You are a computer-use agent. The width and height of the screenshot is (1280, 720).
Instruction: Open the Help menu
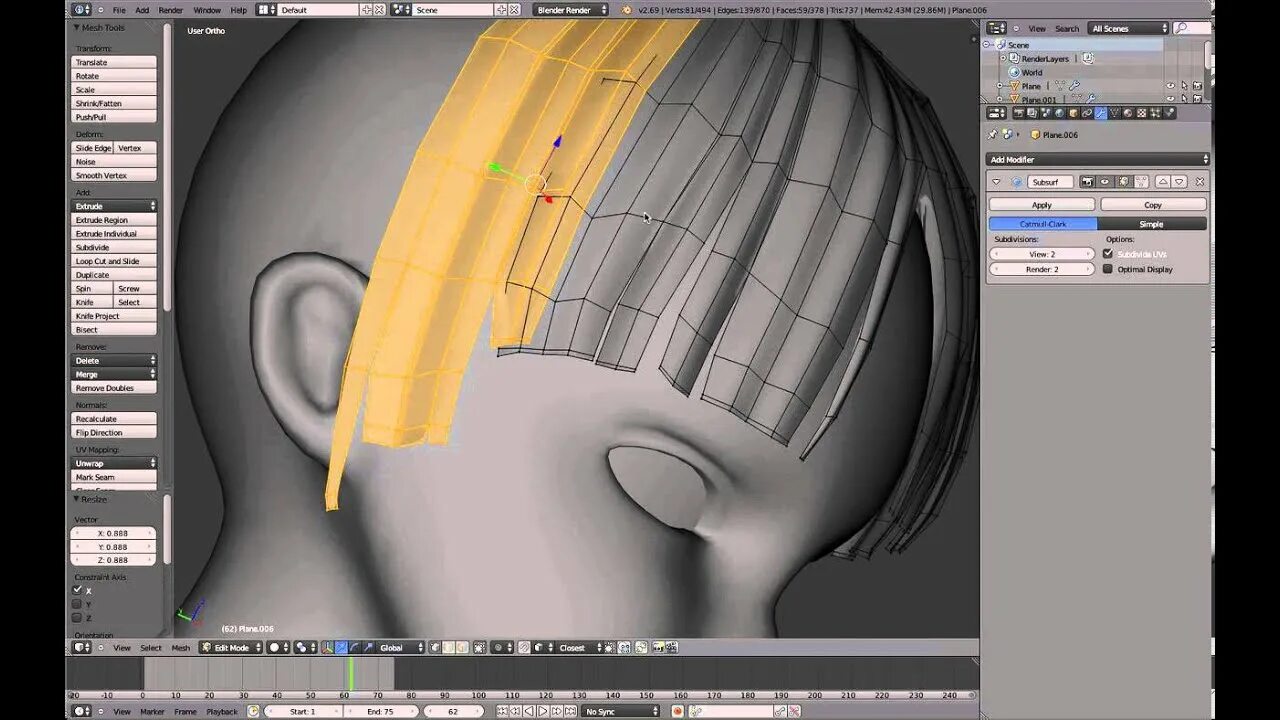(x=238, y=10)
